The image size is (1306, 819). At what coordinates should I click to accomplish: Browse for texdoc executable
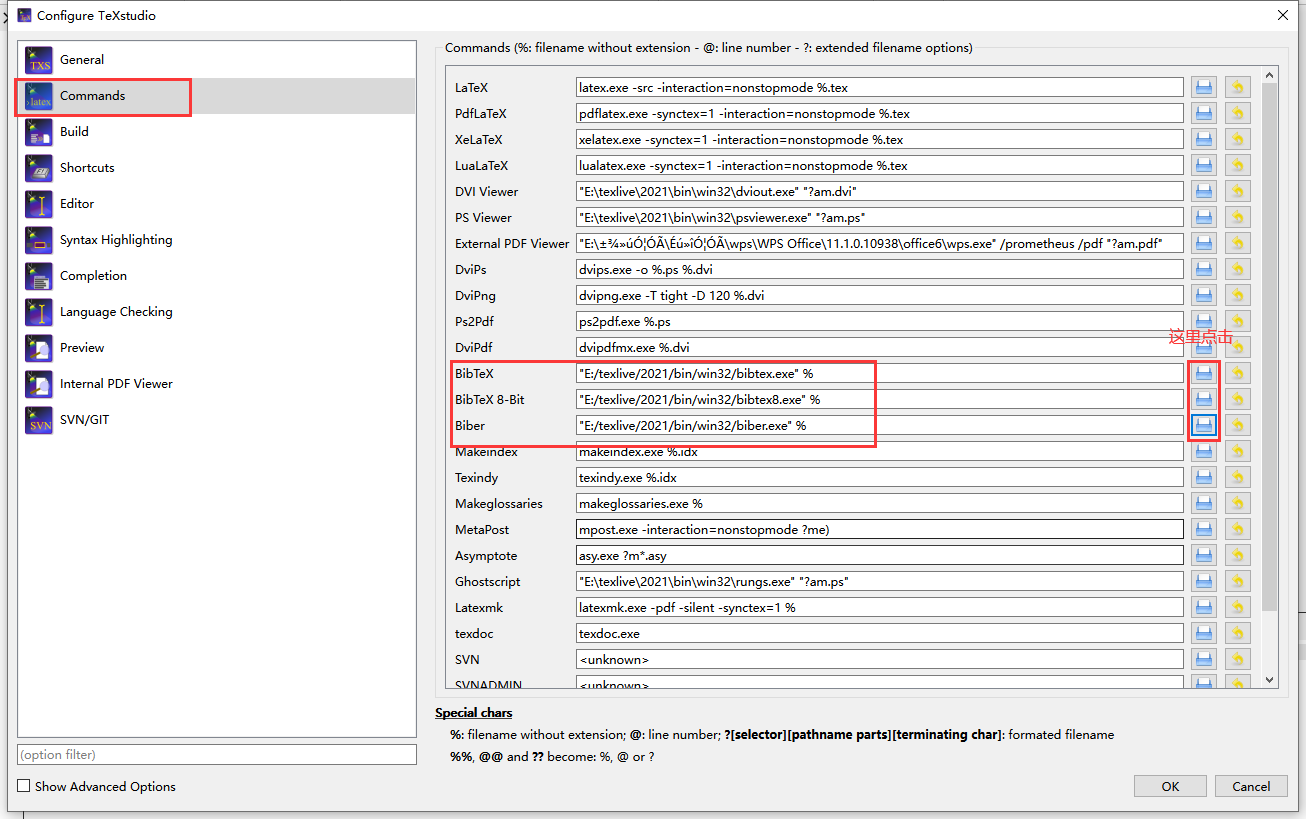tap(1204, 633)
